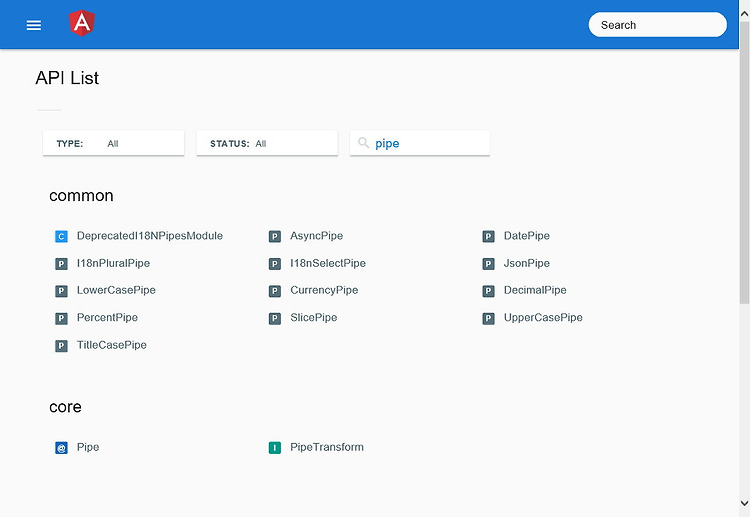Click the P icon beside AsyncPipe

[x=275, y=236]
